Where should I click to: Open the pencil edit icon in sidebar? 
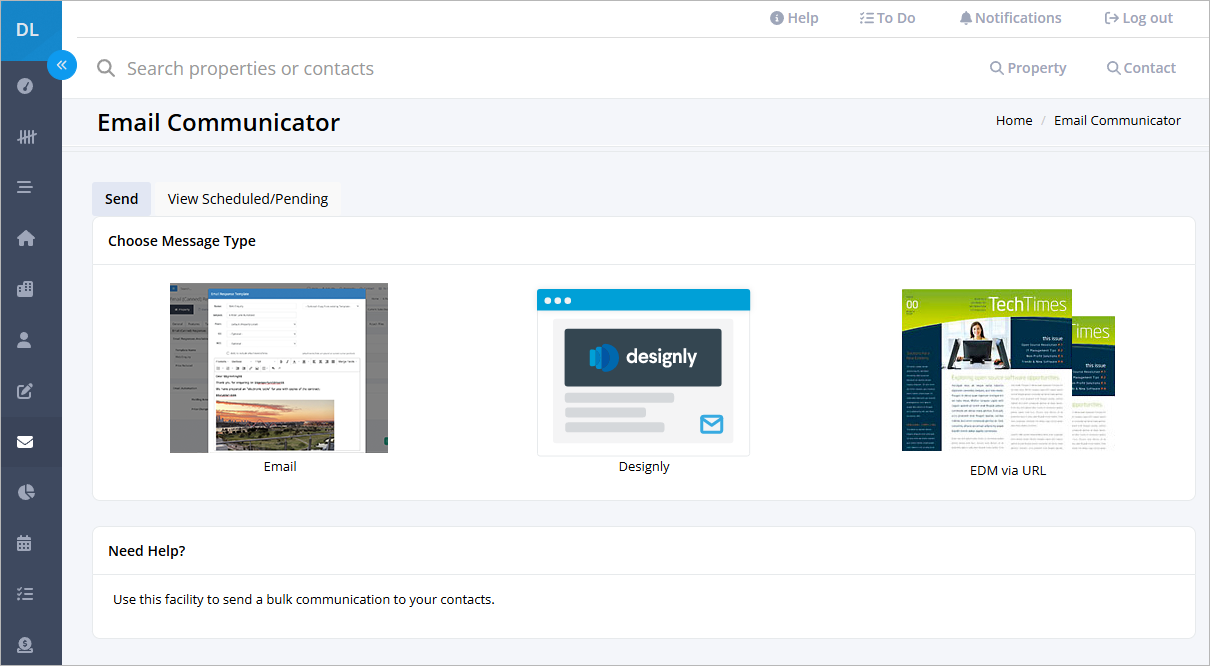click(26, 391)
